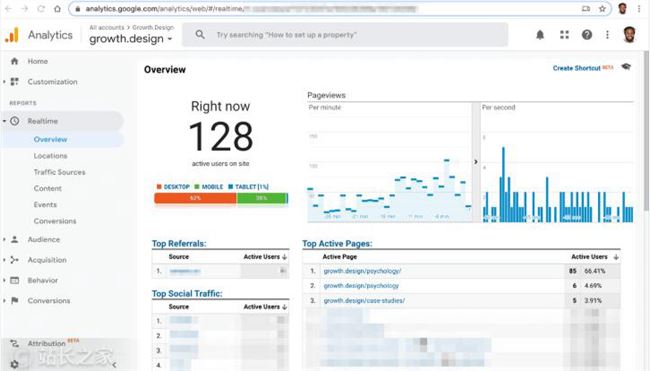
Task: Click the Google Analytics logo
Action: click(12, 35)
